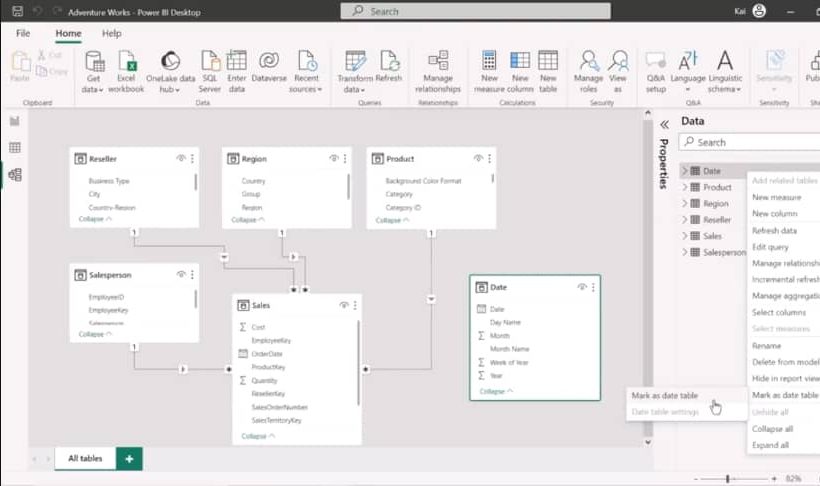This screenshot has height=486, width=820.
Task: Collapse the Data pane with double chevron
Action: 664,125
